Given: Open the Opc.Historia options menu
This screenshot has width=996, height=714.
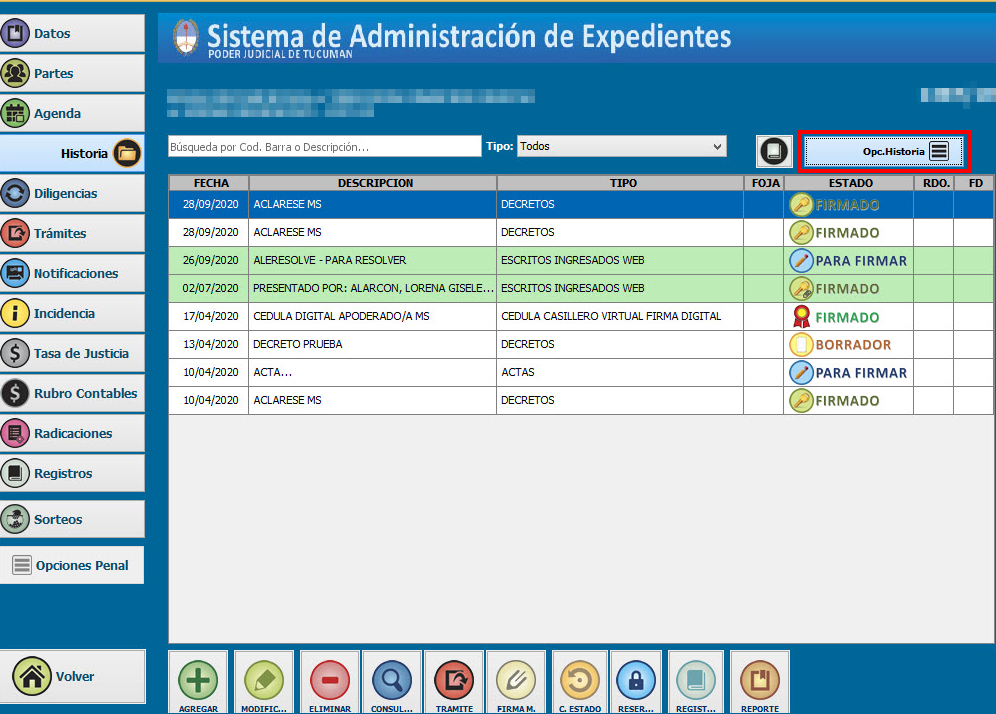Looking at the screenshot, I should tap(884, 151).
